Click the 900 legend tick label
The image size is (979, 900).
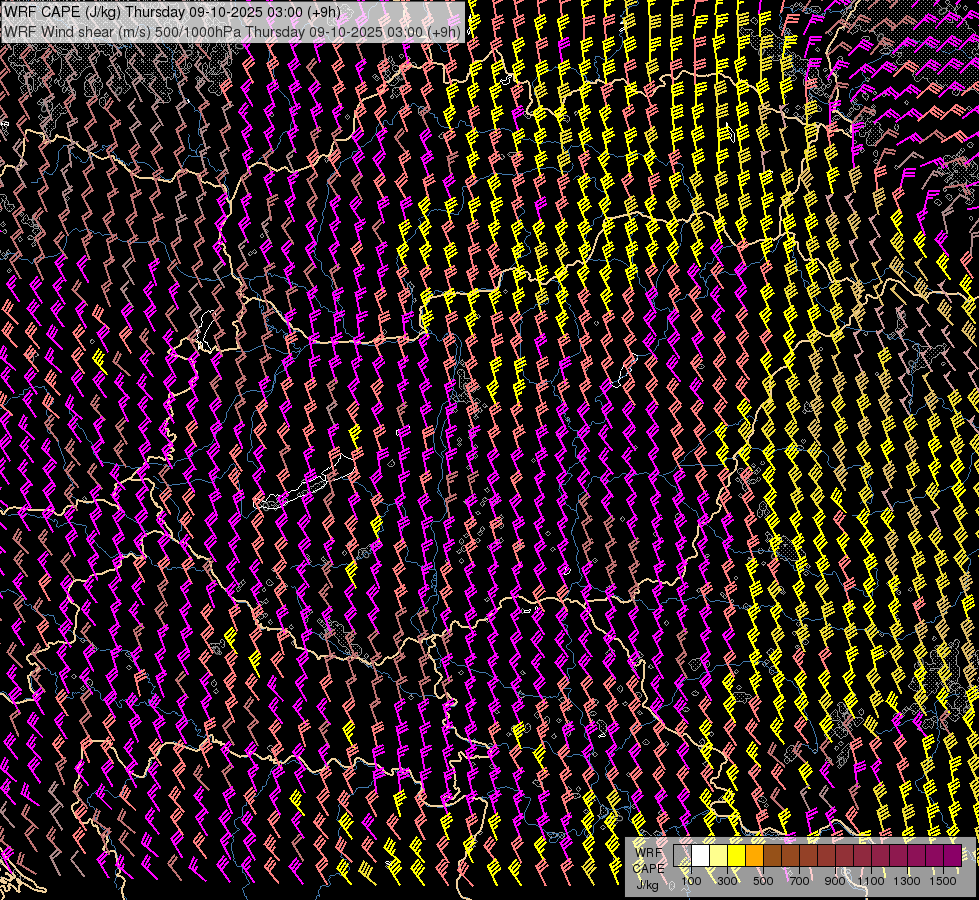835,881
